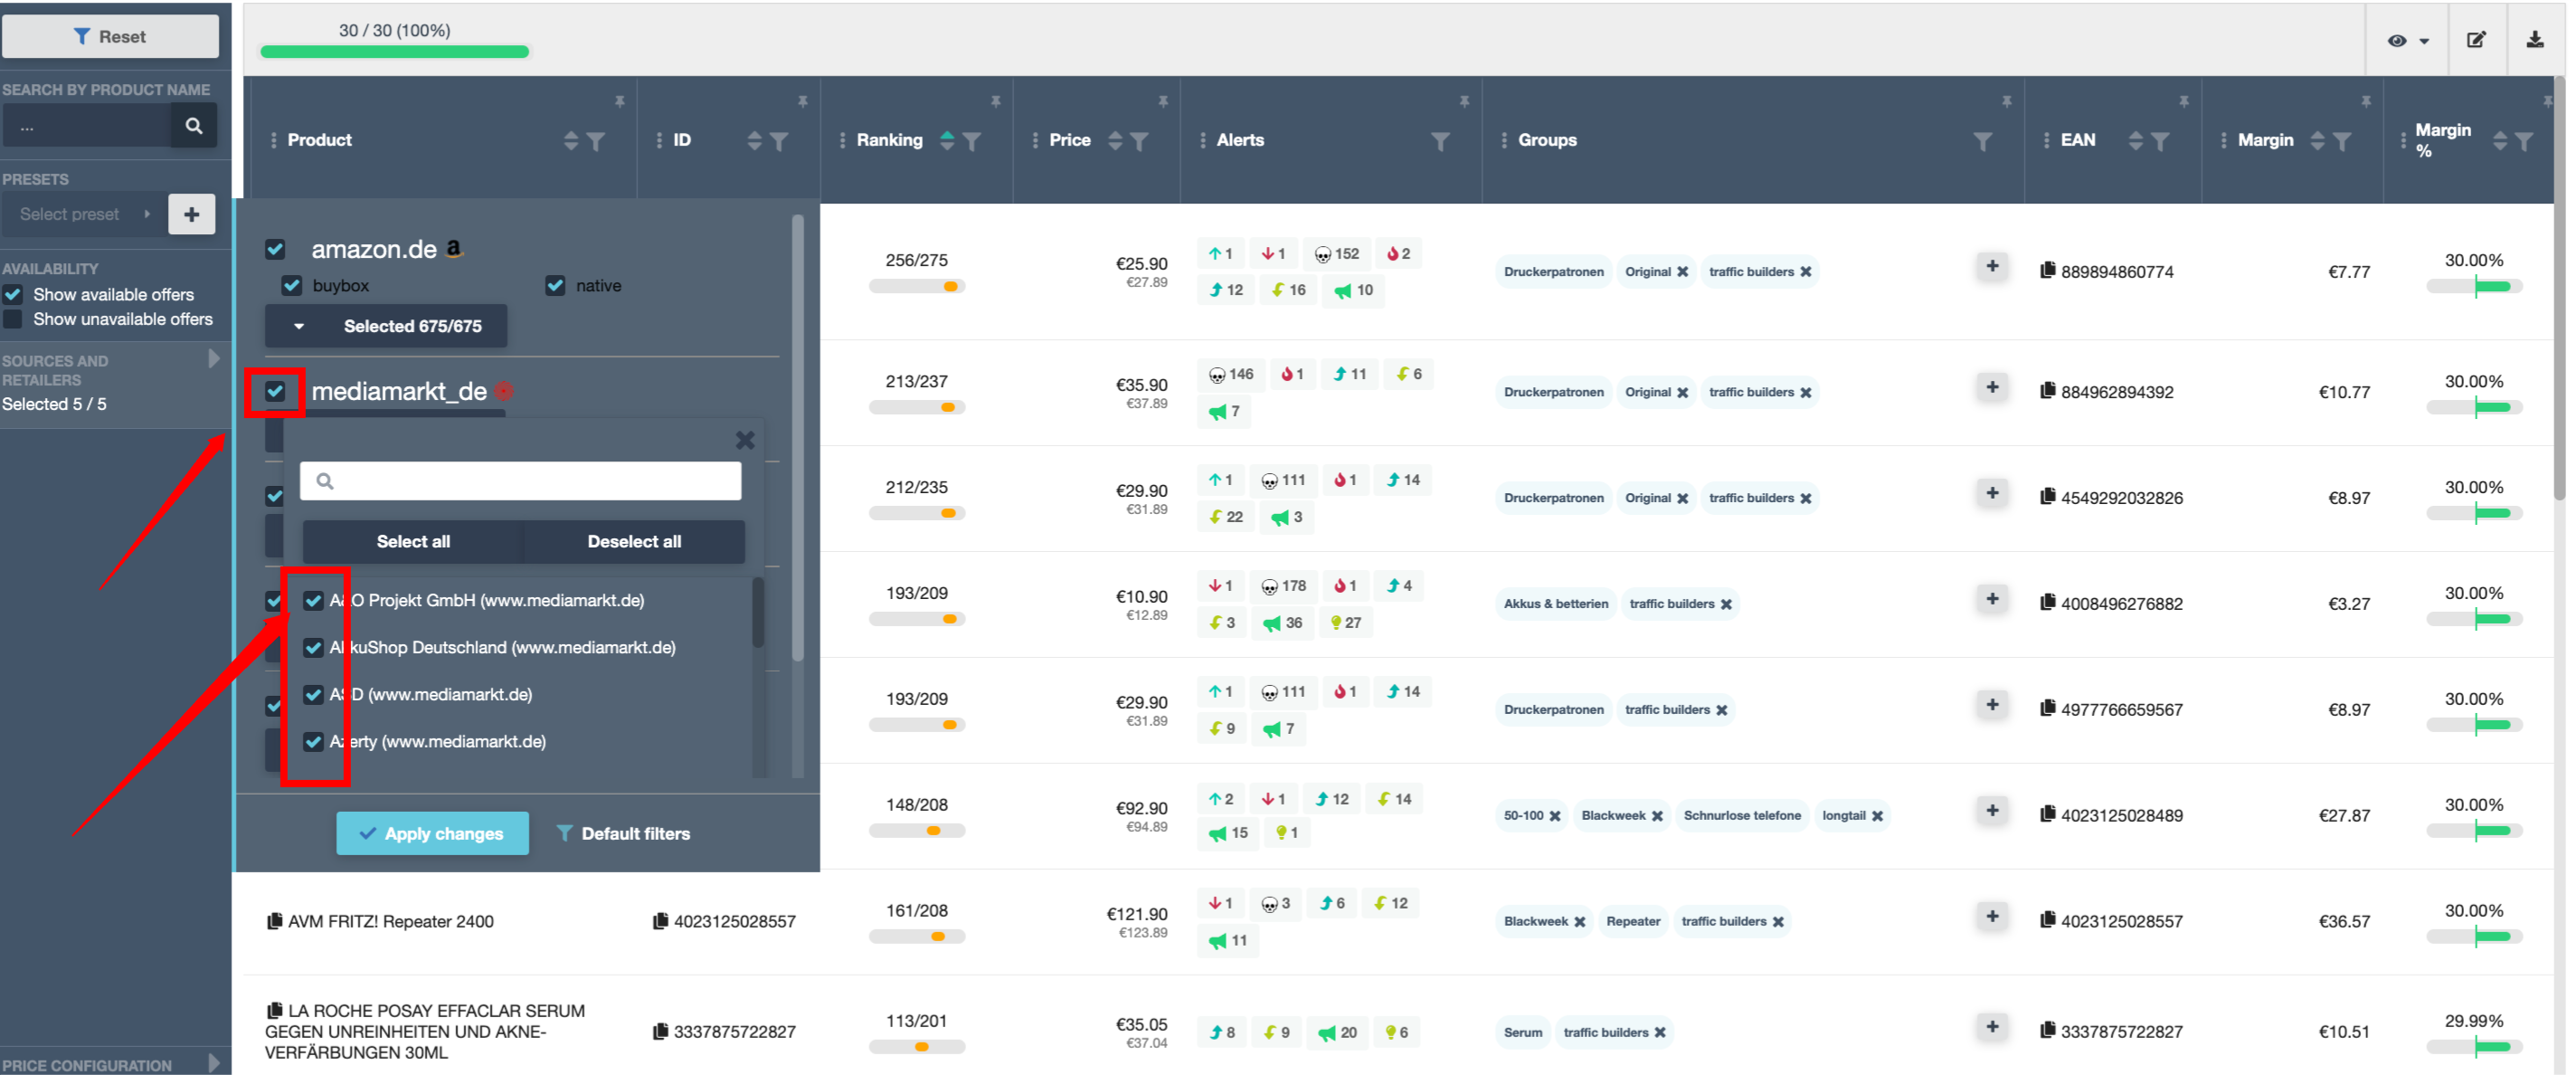2576x1075 pixels.
Task: Click the Schnurlose telefone group tag
Action: (1742, 816)
